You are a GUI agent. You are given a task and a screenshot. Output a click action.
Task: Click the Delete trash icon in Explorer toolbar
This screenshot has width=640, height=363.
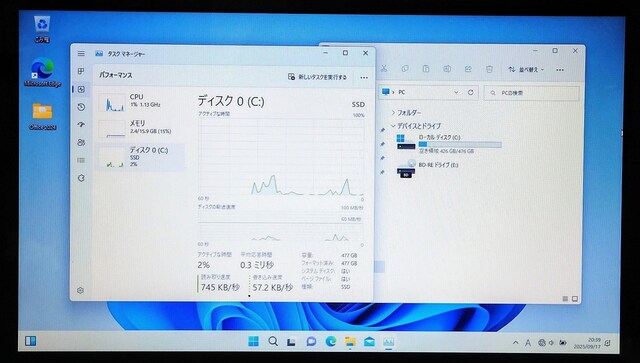489,69
